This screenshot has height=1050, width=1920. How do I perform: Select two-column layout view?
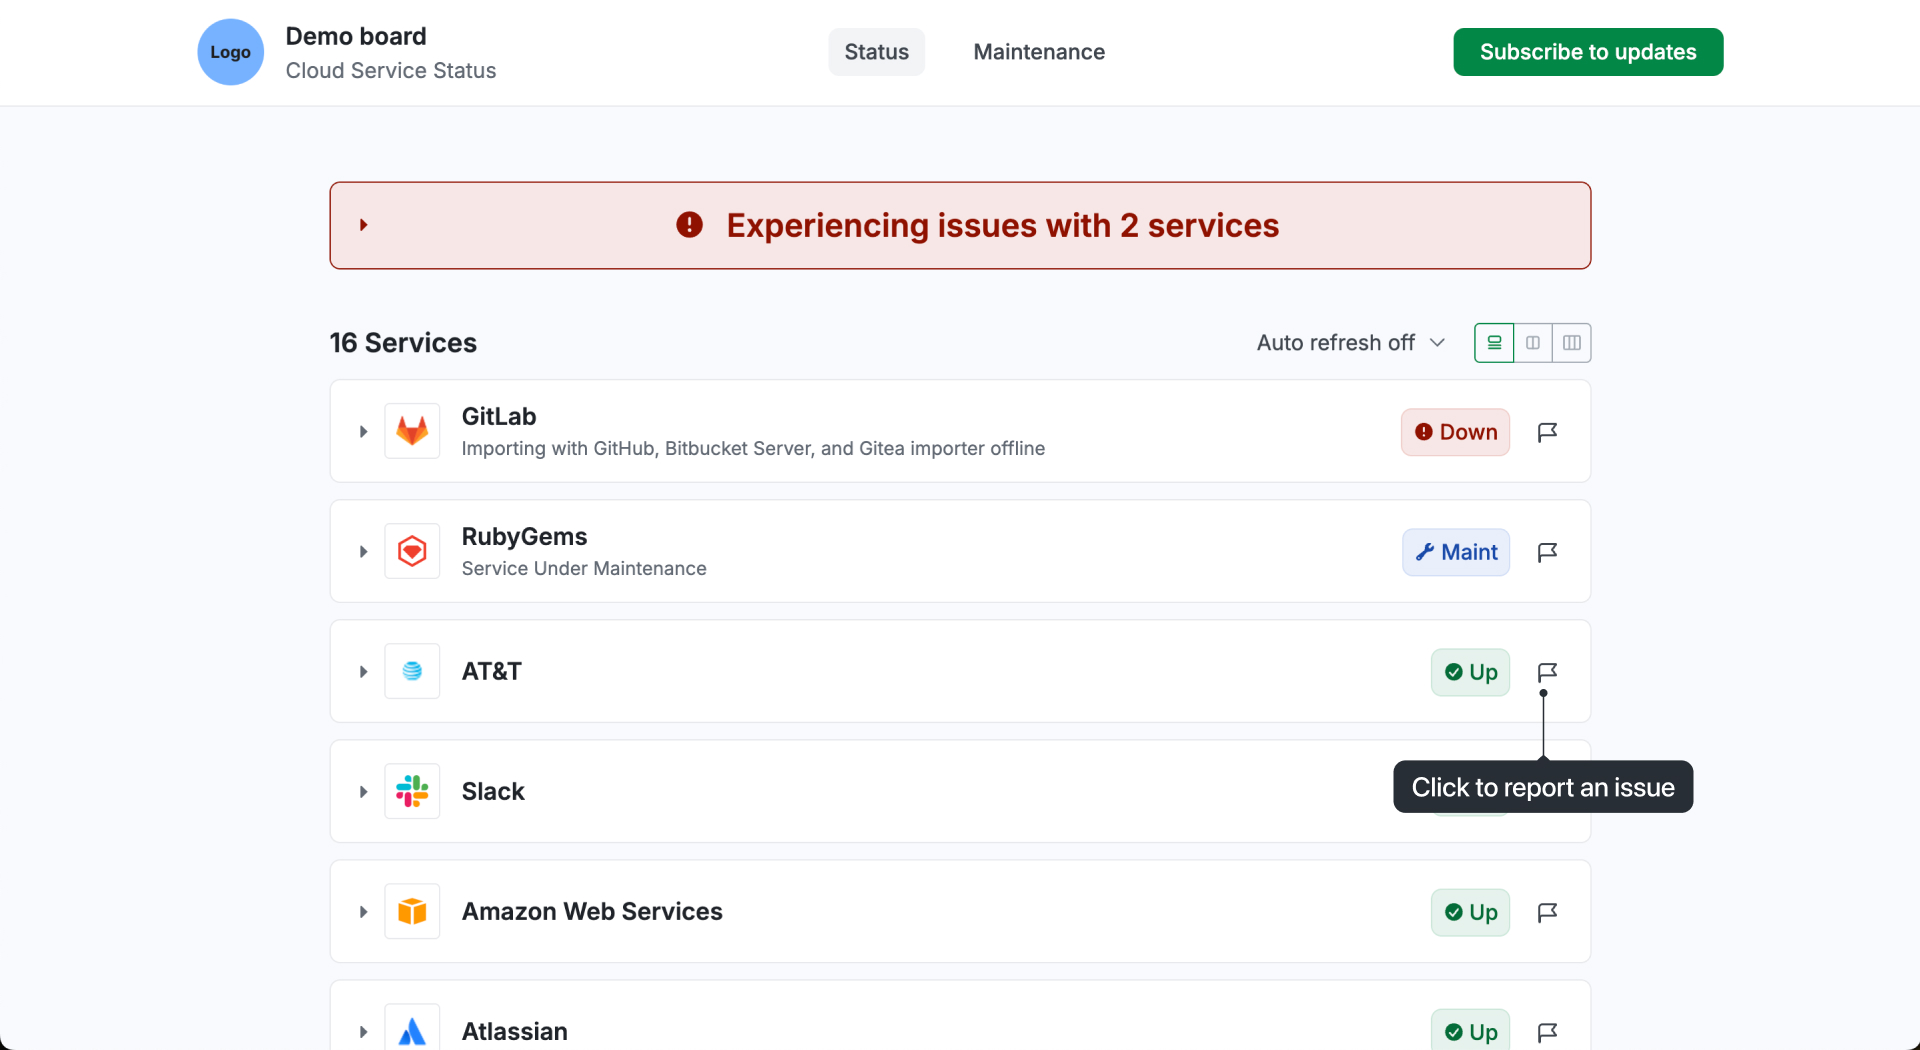[x=1533, y=343]
